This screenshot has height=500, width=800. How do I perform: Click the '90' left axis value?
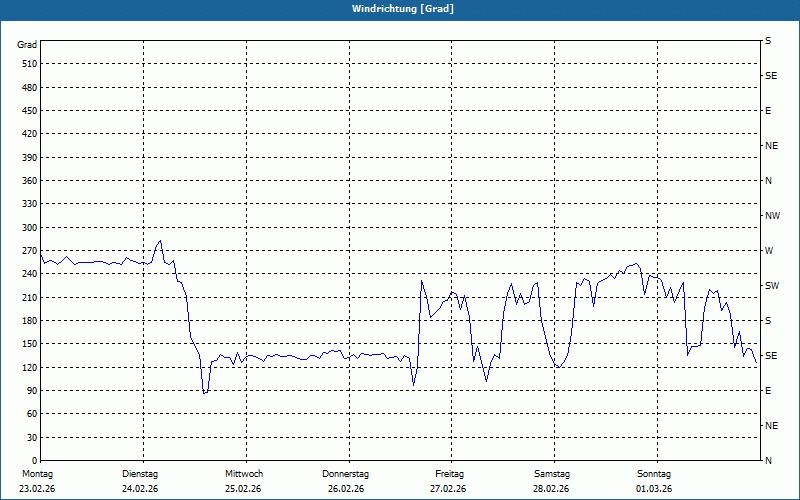[x=33, y=390]
